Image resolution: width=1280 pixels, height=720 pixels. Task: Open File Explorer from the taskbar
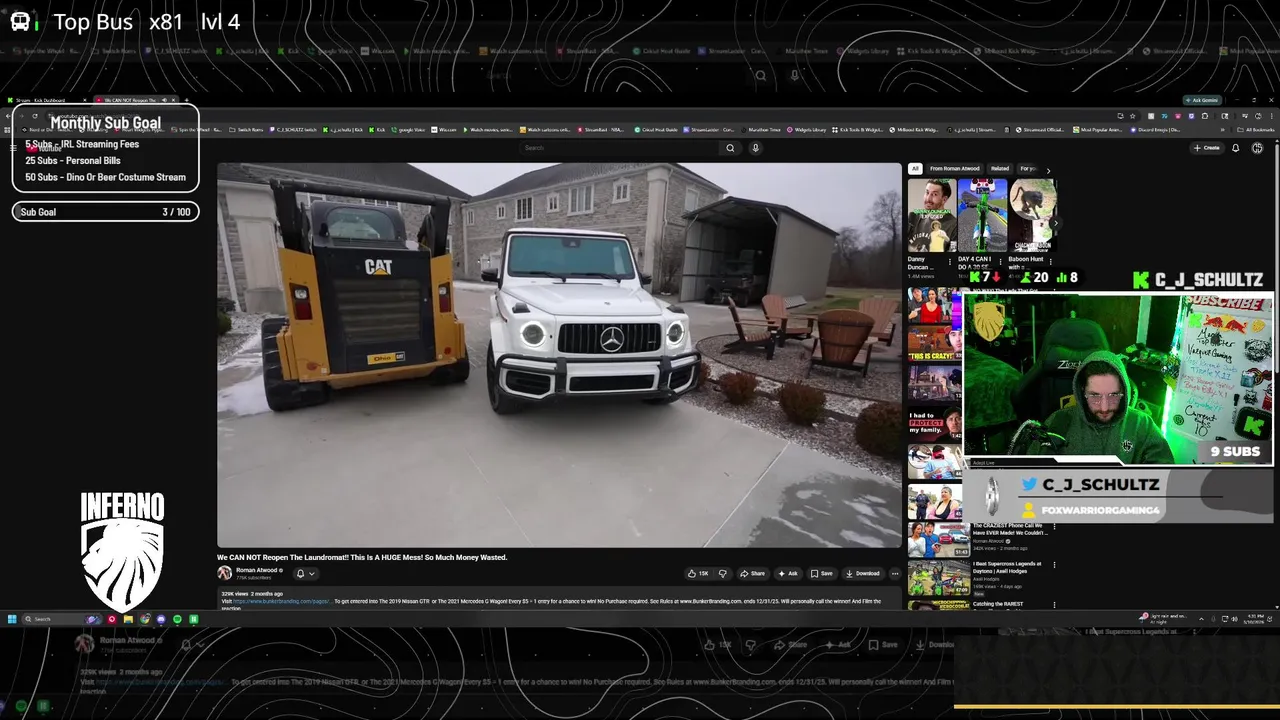coord(128,619)
